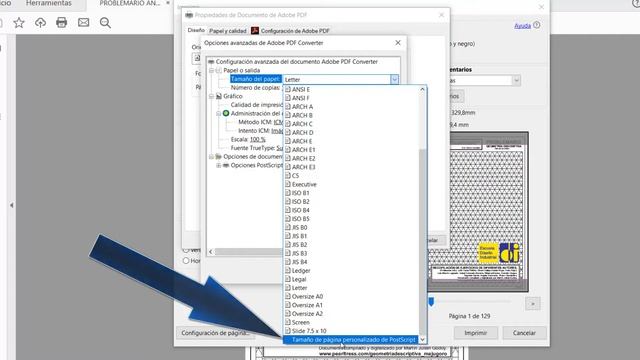The height and width of the screenshot is (360, 640).
Task: Click the cloud upload icon
Action: click(40, 22)
